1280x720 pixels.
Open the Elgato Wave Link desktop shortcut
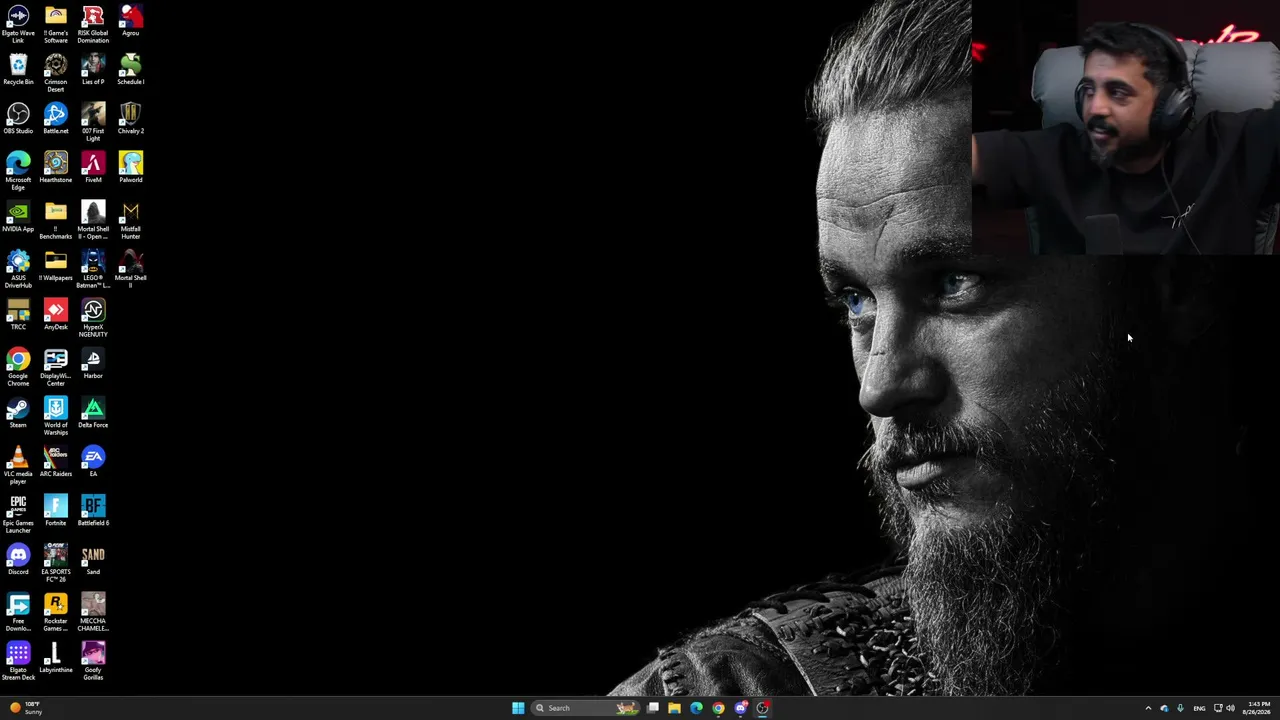pos(18,24)
